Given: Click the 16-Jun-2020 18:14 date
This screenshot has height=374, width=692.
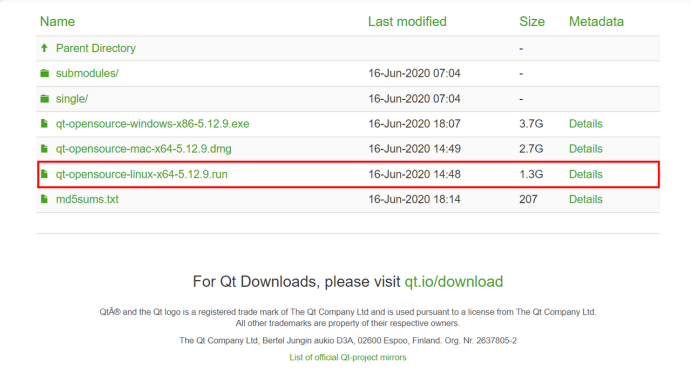Looking at the screenshot, I should coord(414,199).
